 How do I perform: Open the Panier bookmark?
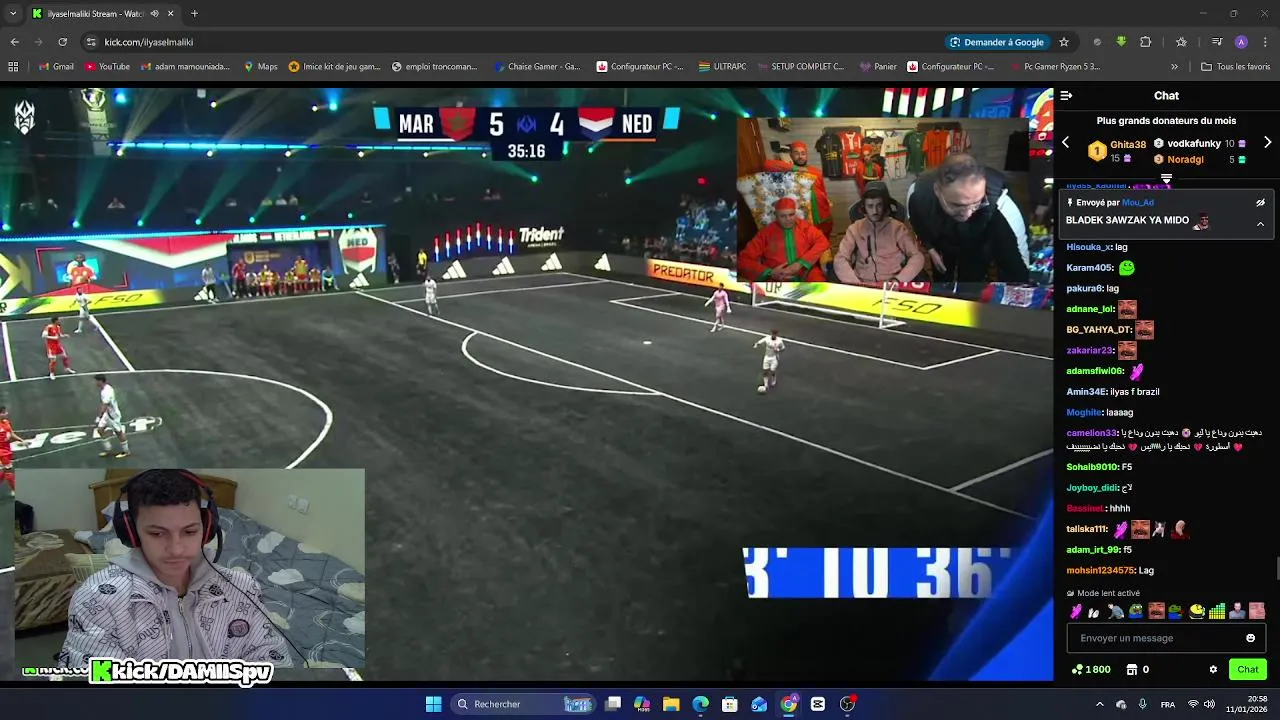point(878,67)
